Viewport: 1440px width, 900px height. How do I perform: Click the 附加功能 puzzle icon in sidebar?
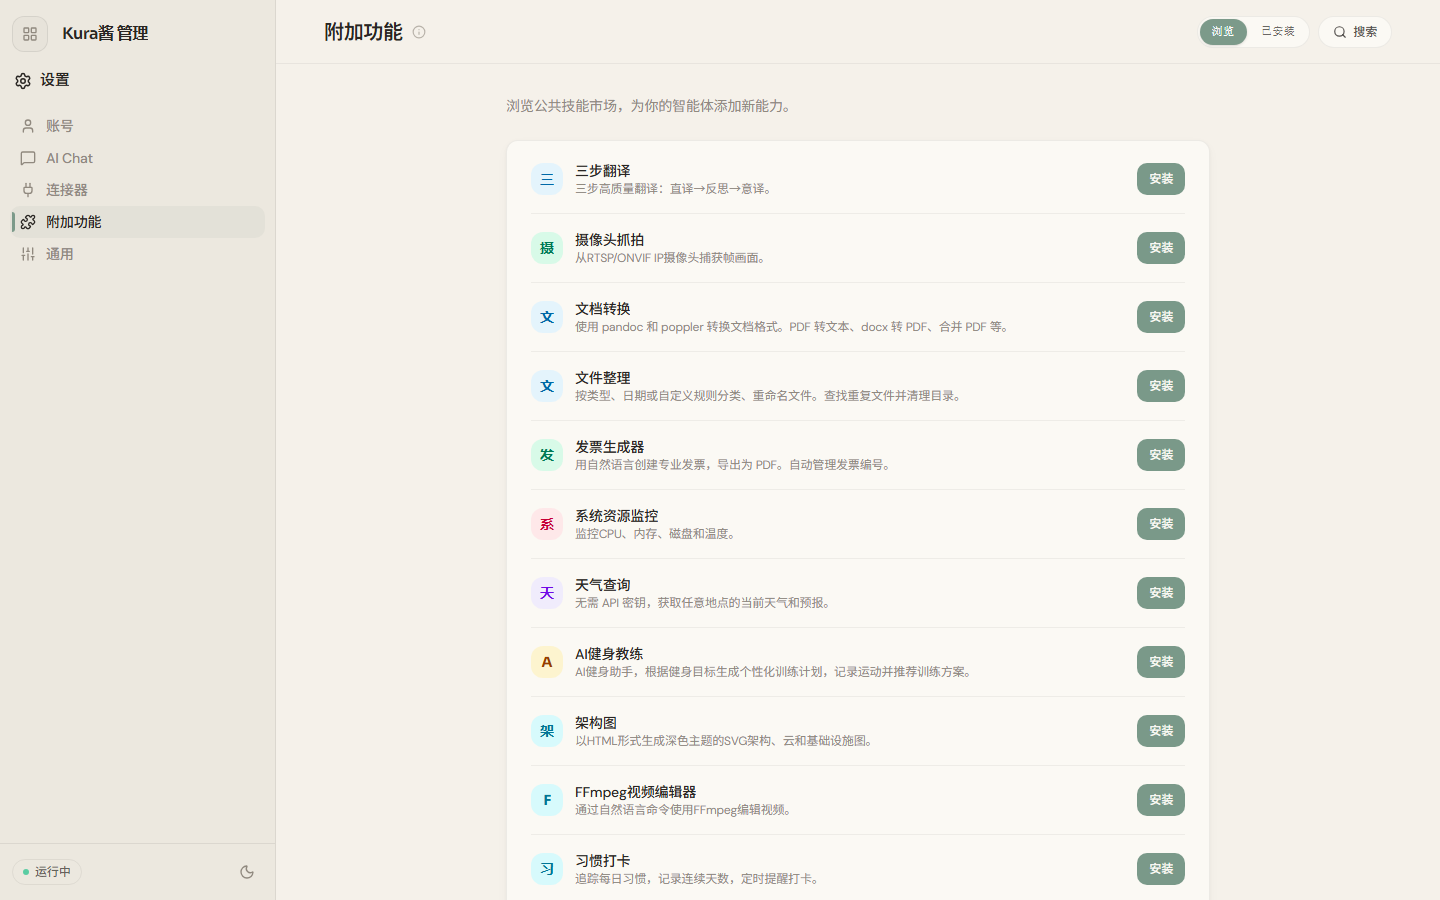28,222
